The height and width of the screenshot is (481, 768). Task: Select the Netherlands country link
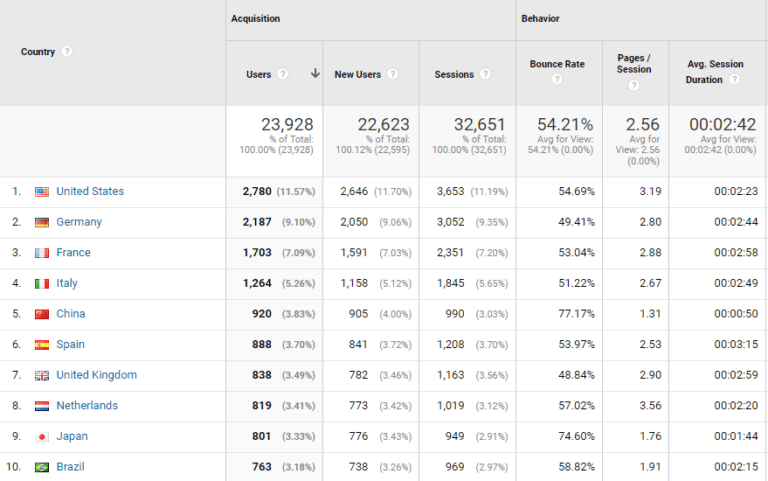pyautogui.click(x=87, y=406)
